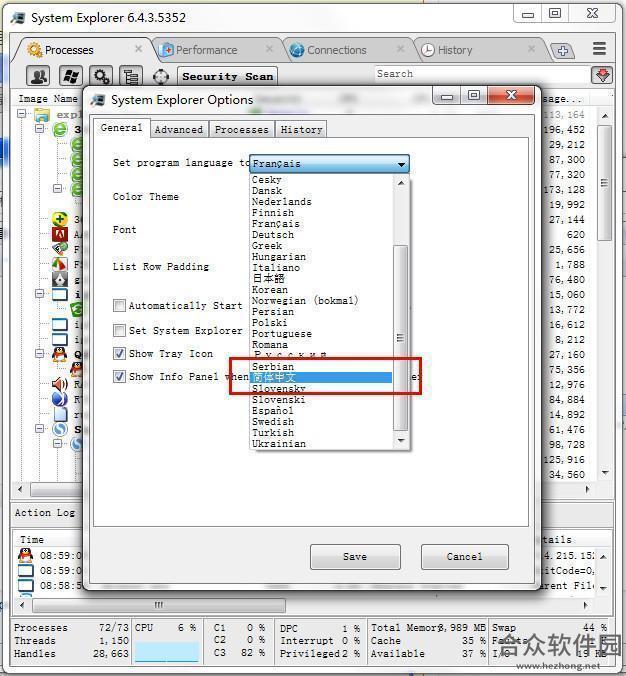Toggle Automatically Start checkbox

[x=119, y=305]
